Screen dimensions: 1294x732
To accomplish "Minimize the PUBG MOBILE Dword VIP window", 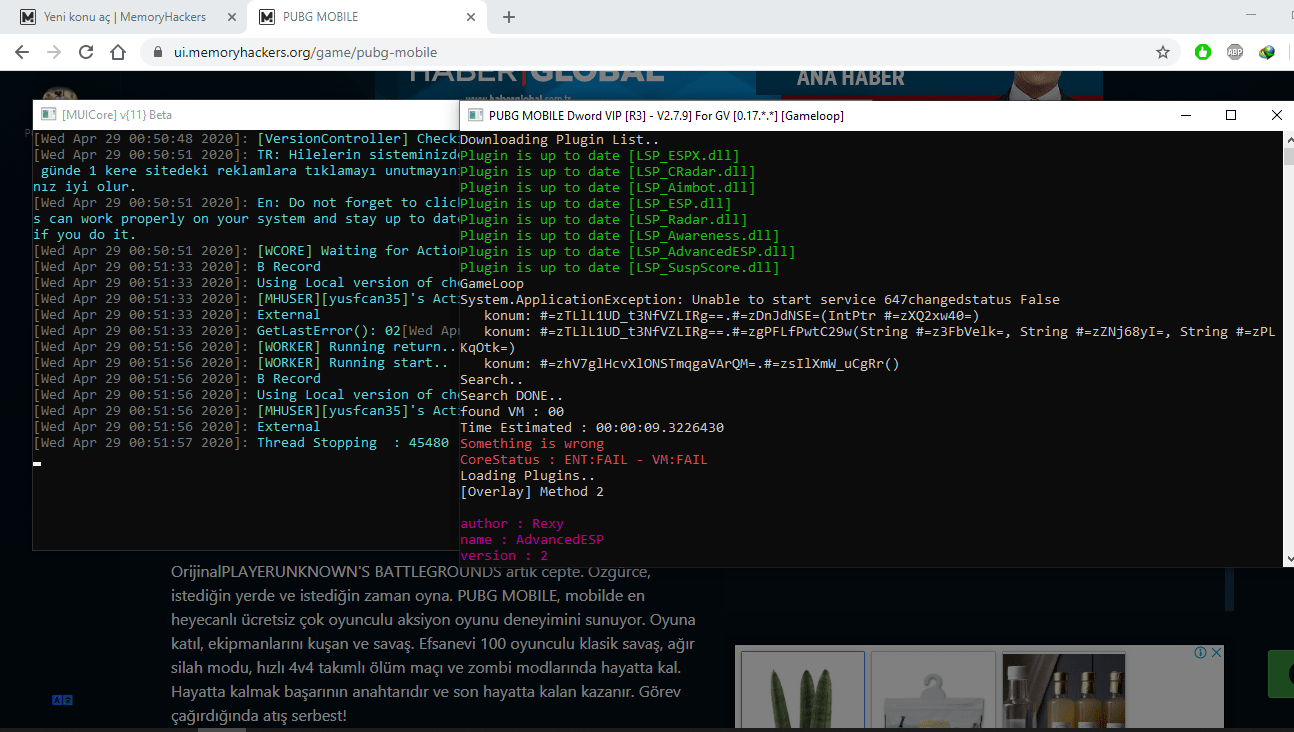I will (1185, 115).
